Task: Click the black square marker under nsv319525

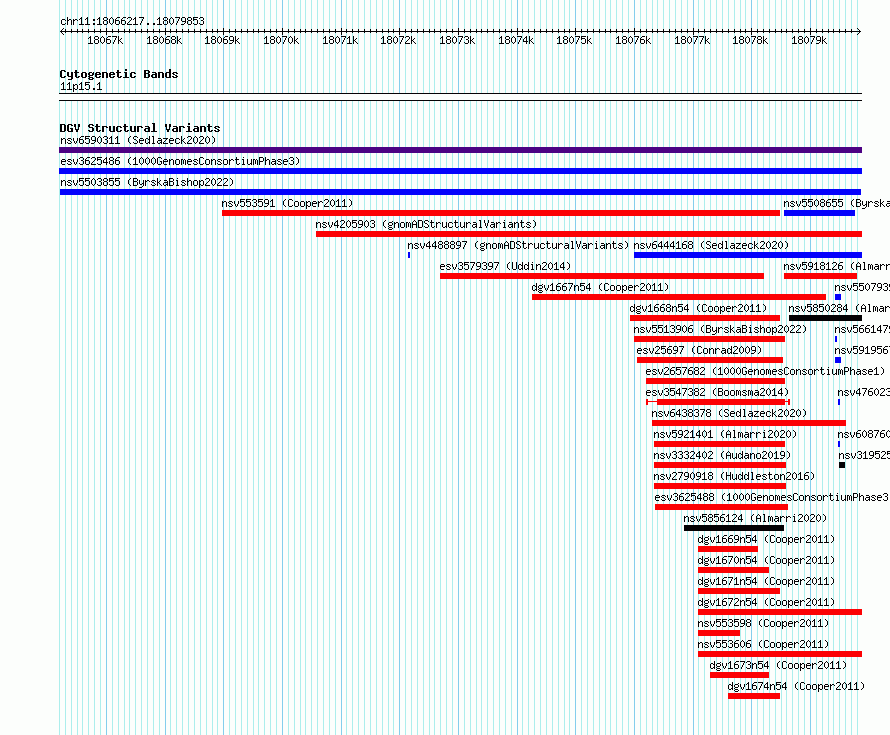Action: 842,465
